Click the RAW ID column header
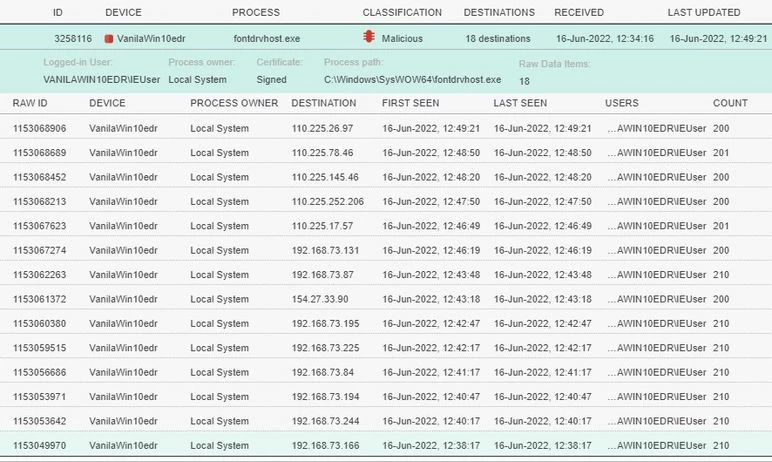The width and height of the screenshot is (772, 462). [x=30, y=103]
